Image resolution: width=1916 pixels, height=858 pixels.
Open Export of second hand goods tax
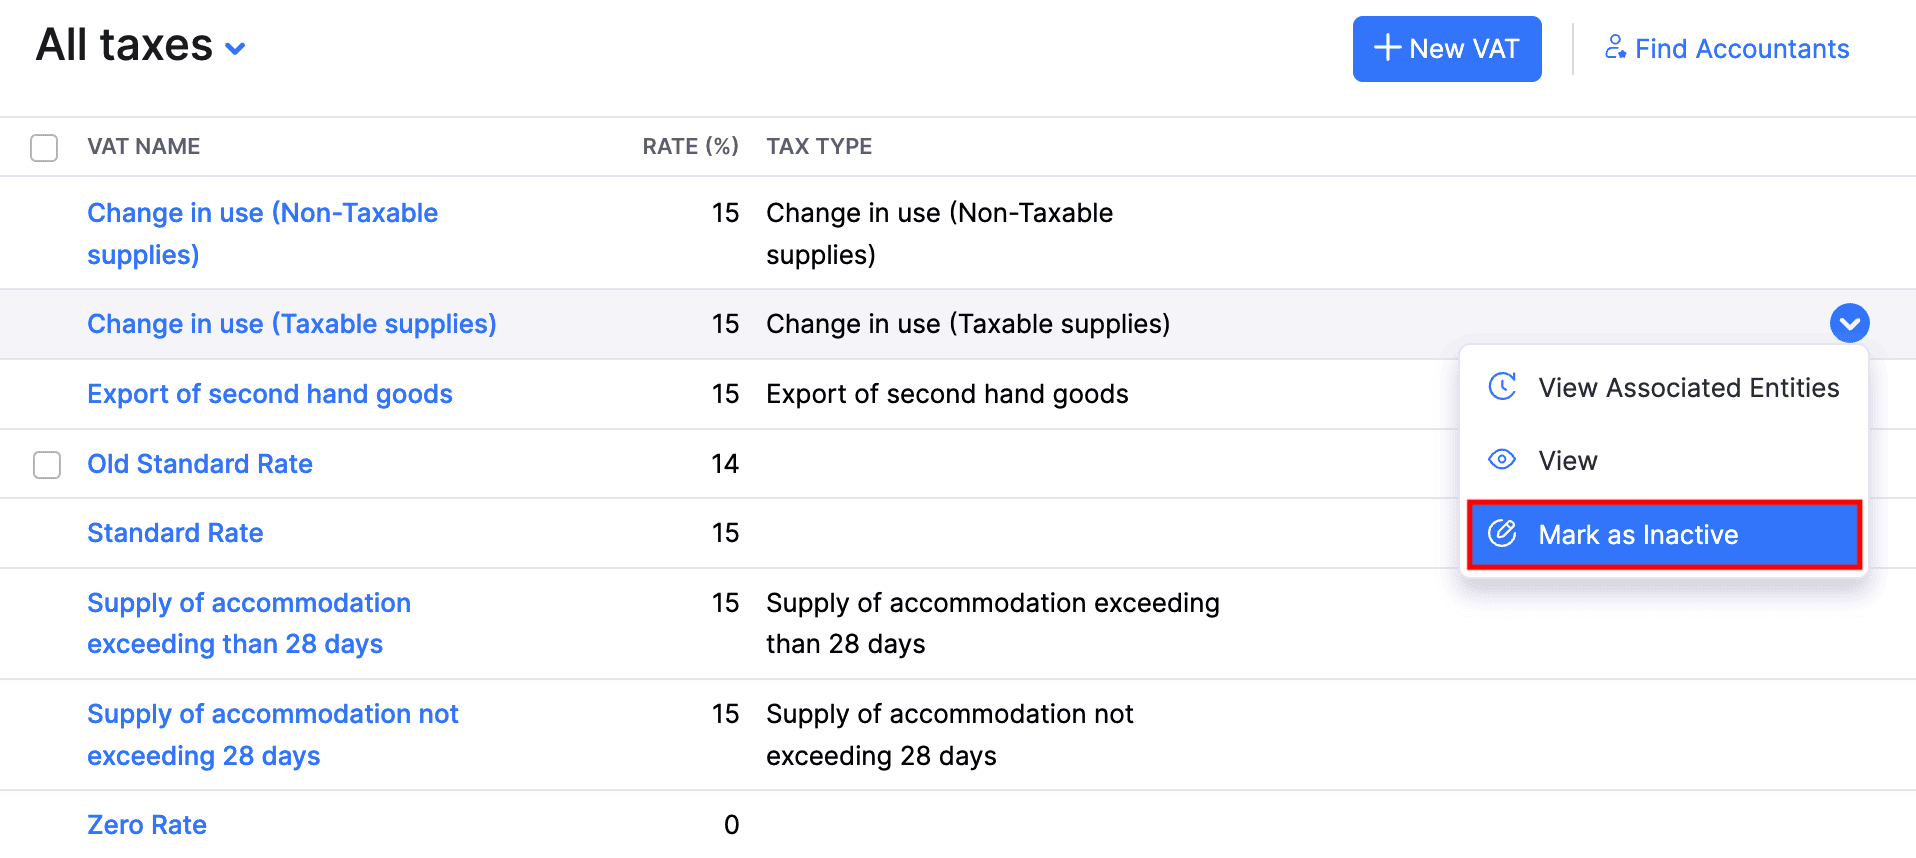pos(270,394)
